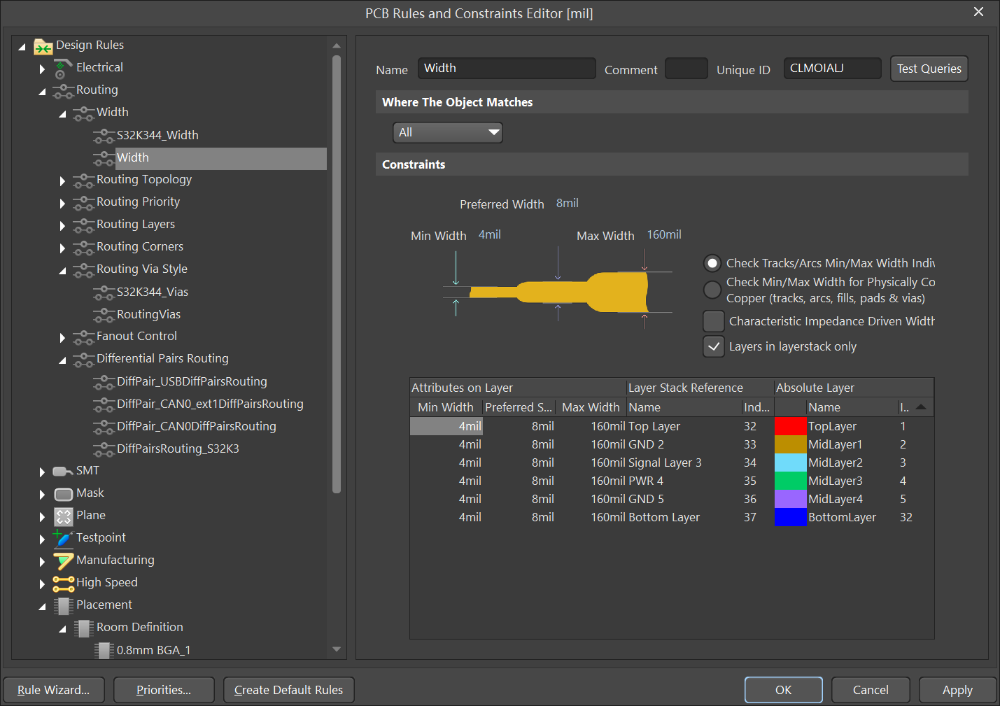Expand the Fanout Control node
Screen dimensions: 1000x706
coord(62,336)
